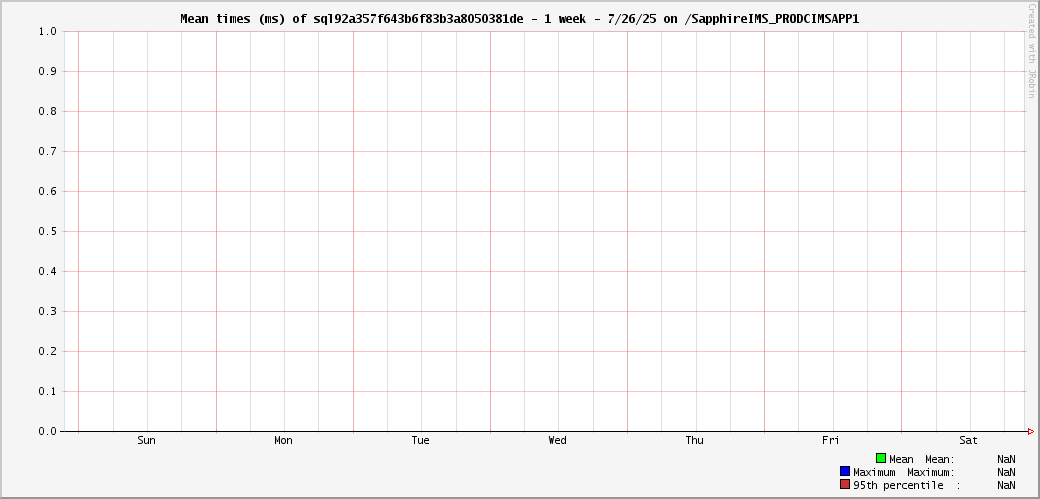Click the red x-axis end arrow
The image size is (1040, 499).
[1030, 431]
